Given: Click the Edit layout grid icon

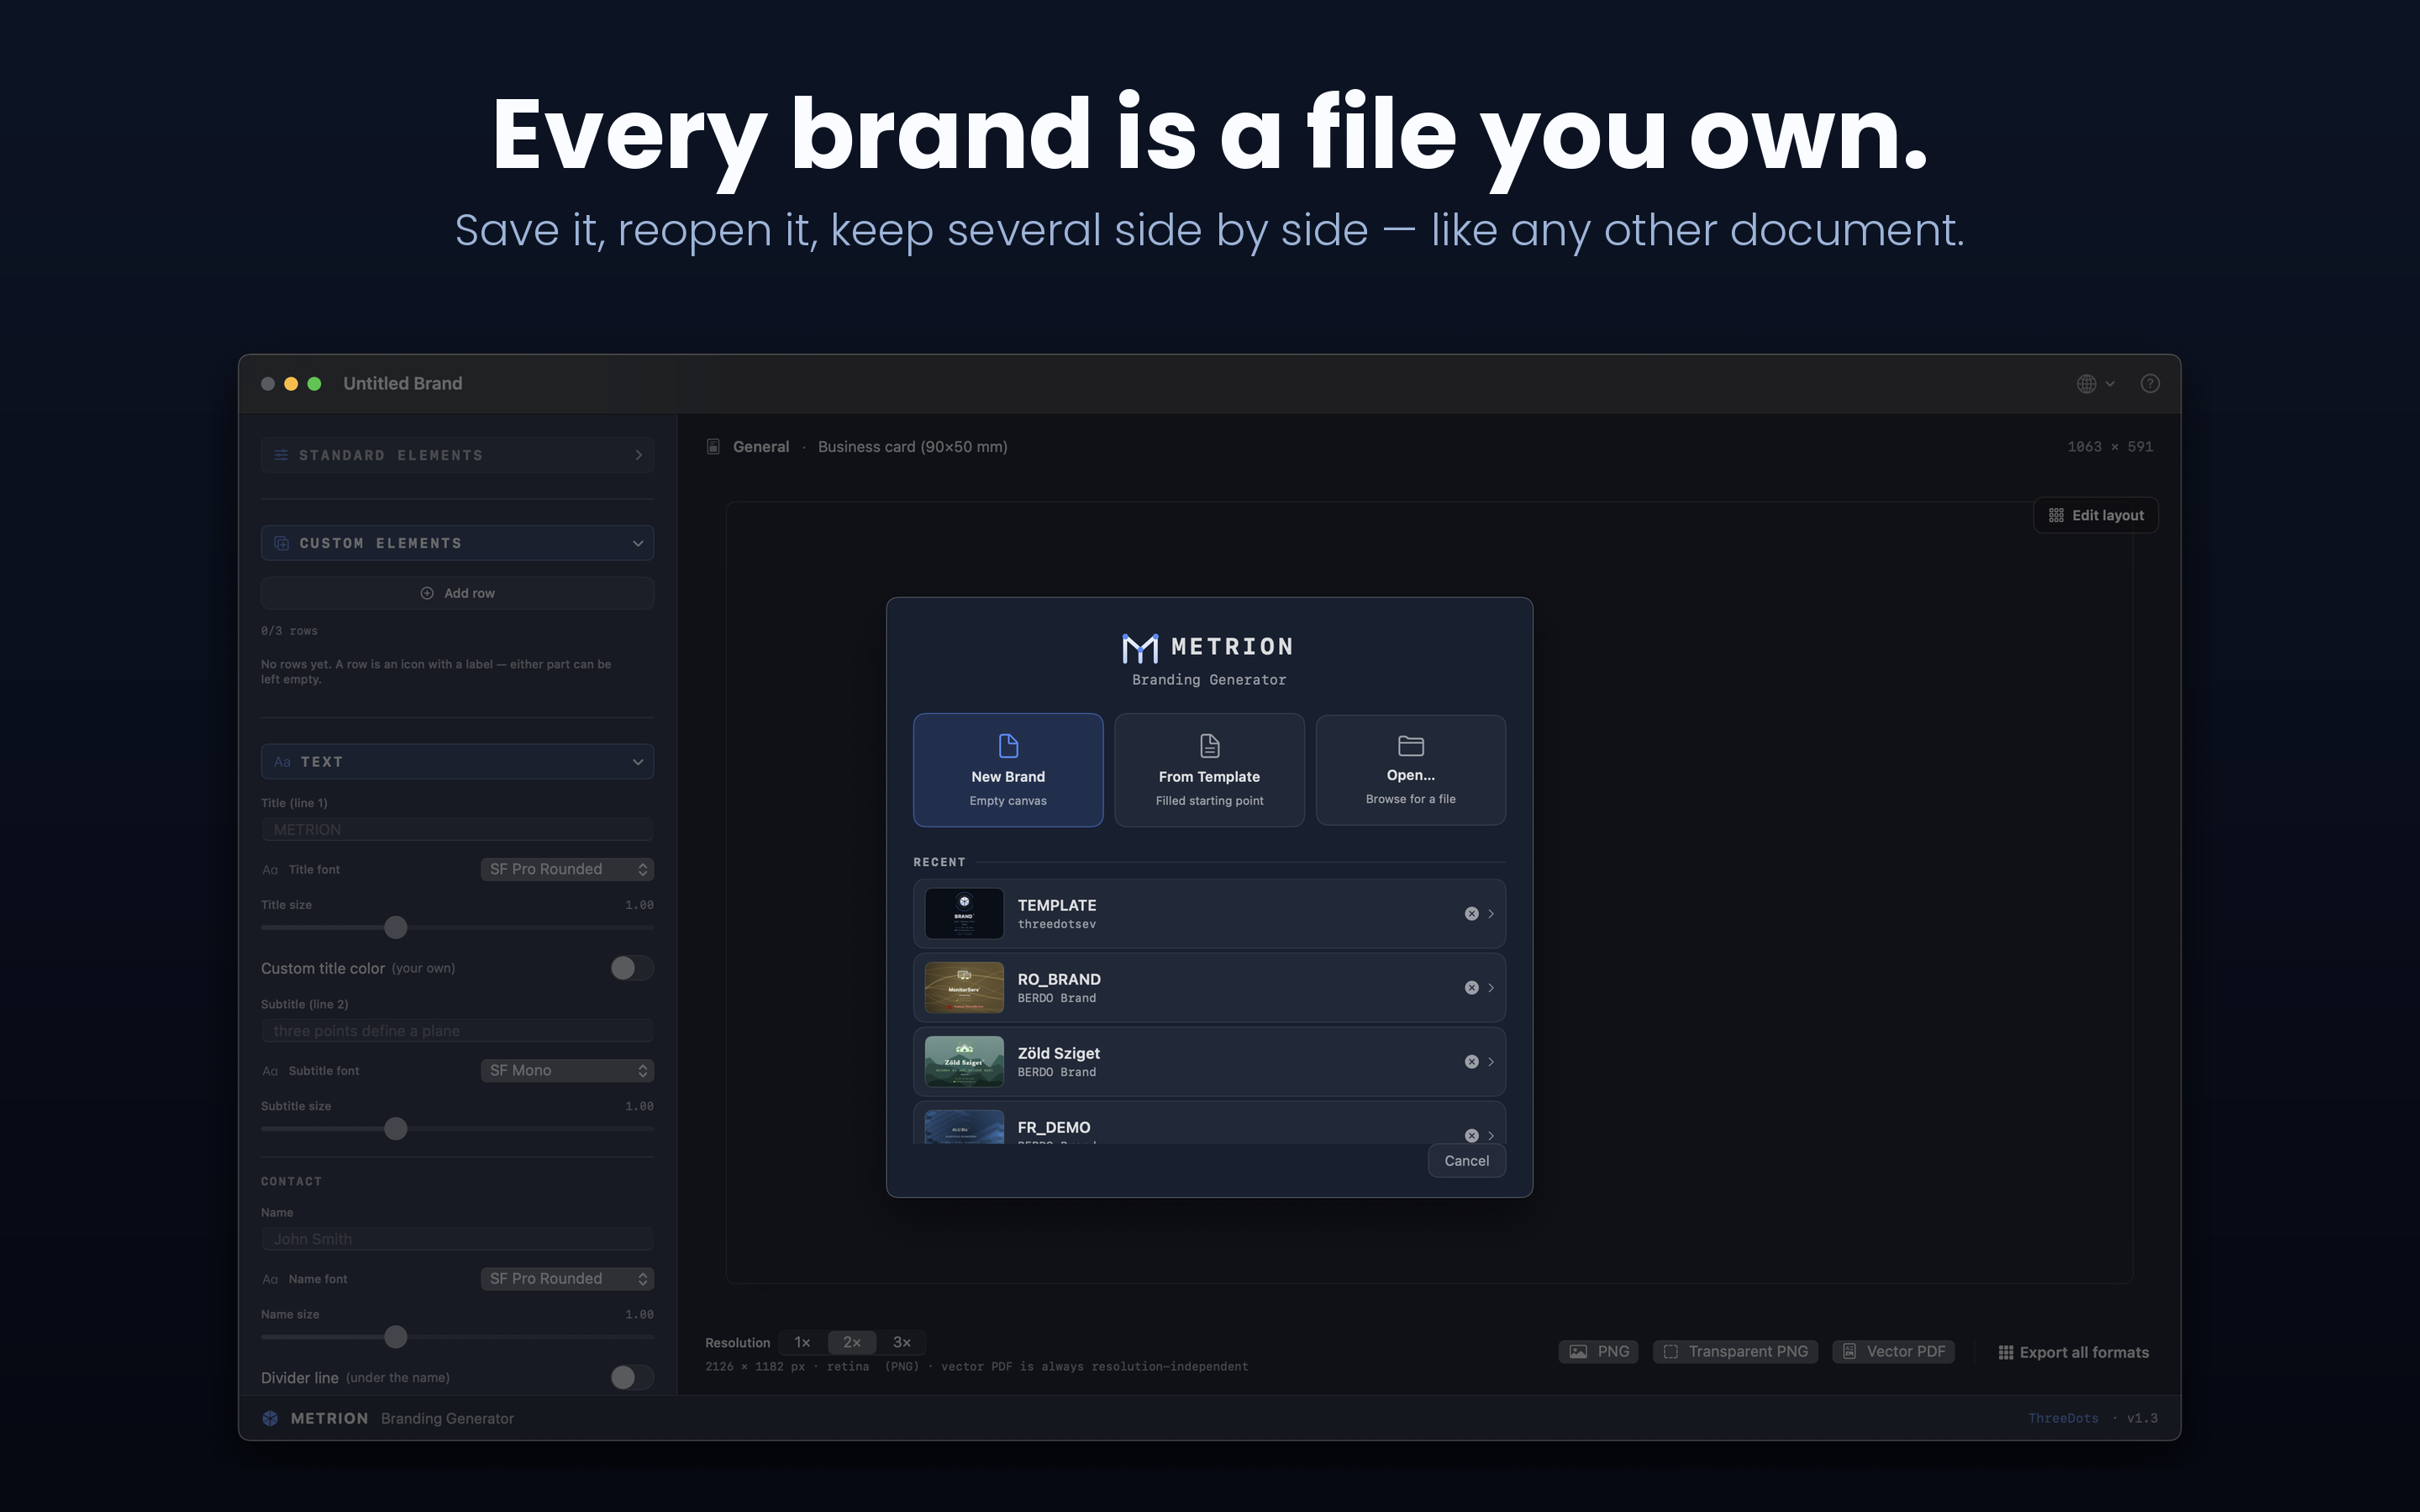Looking at the screenshot, I should tap(2056, 515).
